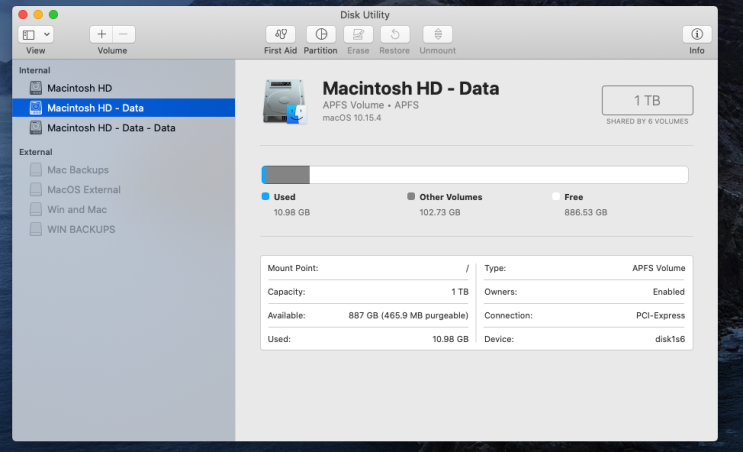Select Macintosh HD in sidebar
This screenshot has height=452, width=743.
point(79,88)
